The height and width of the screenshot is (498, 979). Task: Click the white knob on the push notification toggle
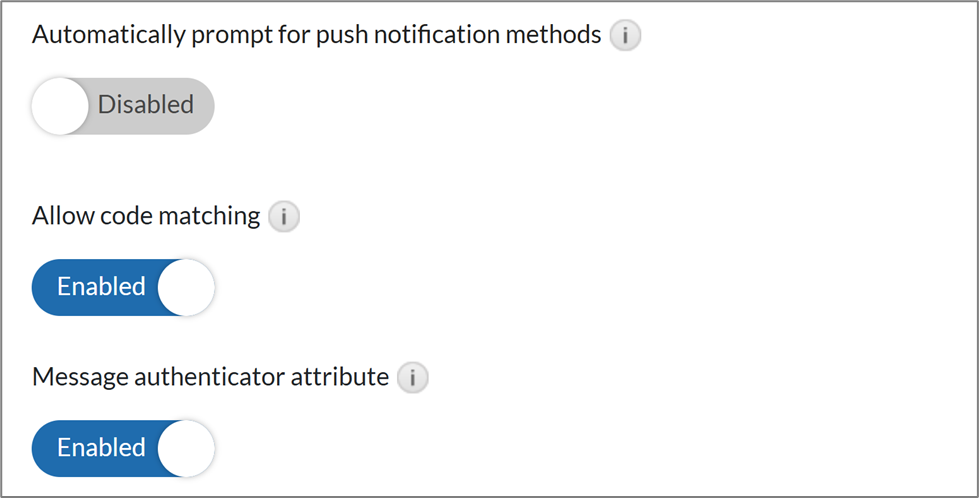60,105
